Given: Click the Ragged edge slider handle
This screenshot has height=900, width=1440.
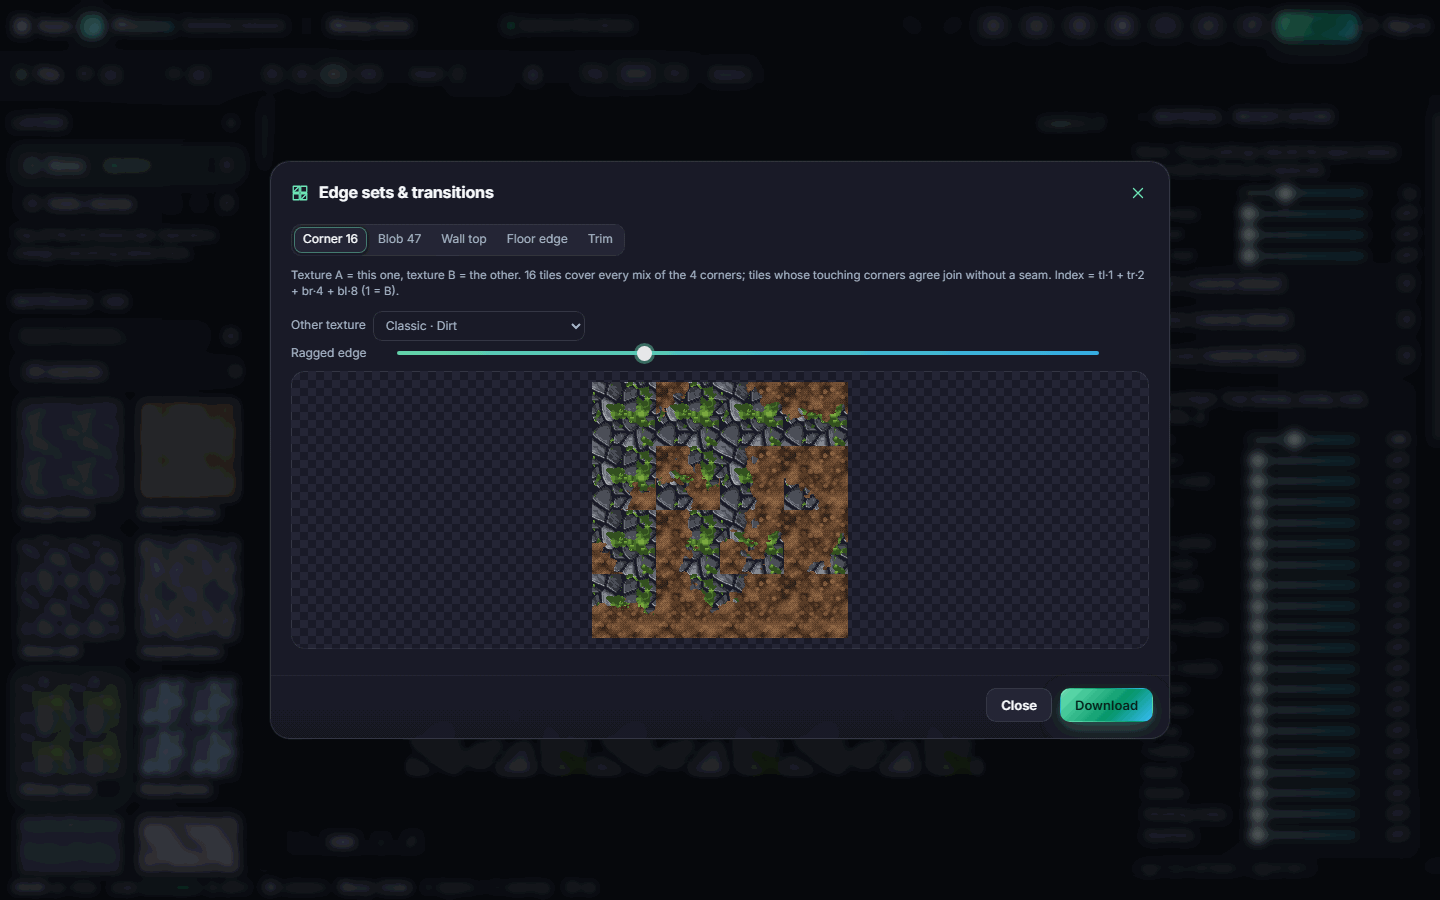Looking at the screenshot, I should 645,353.
